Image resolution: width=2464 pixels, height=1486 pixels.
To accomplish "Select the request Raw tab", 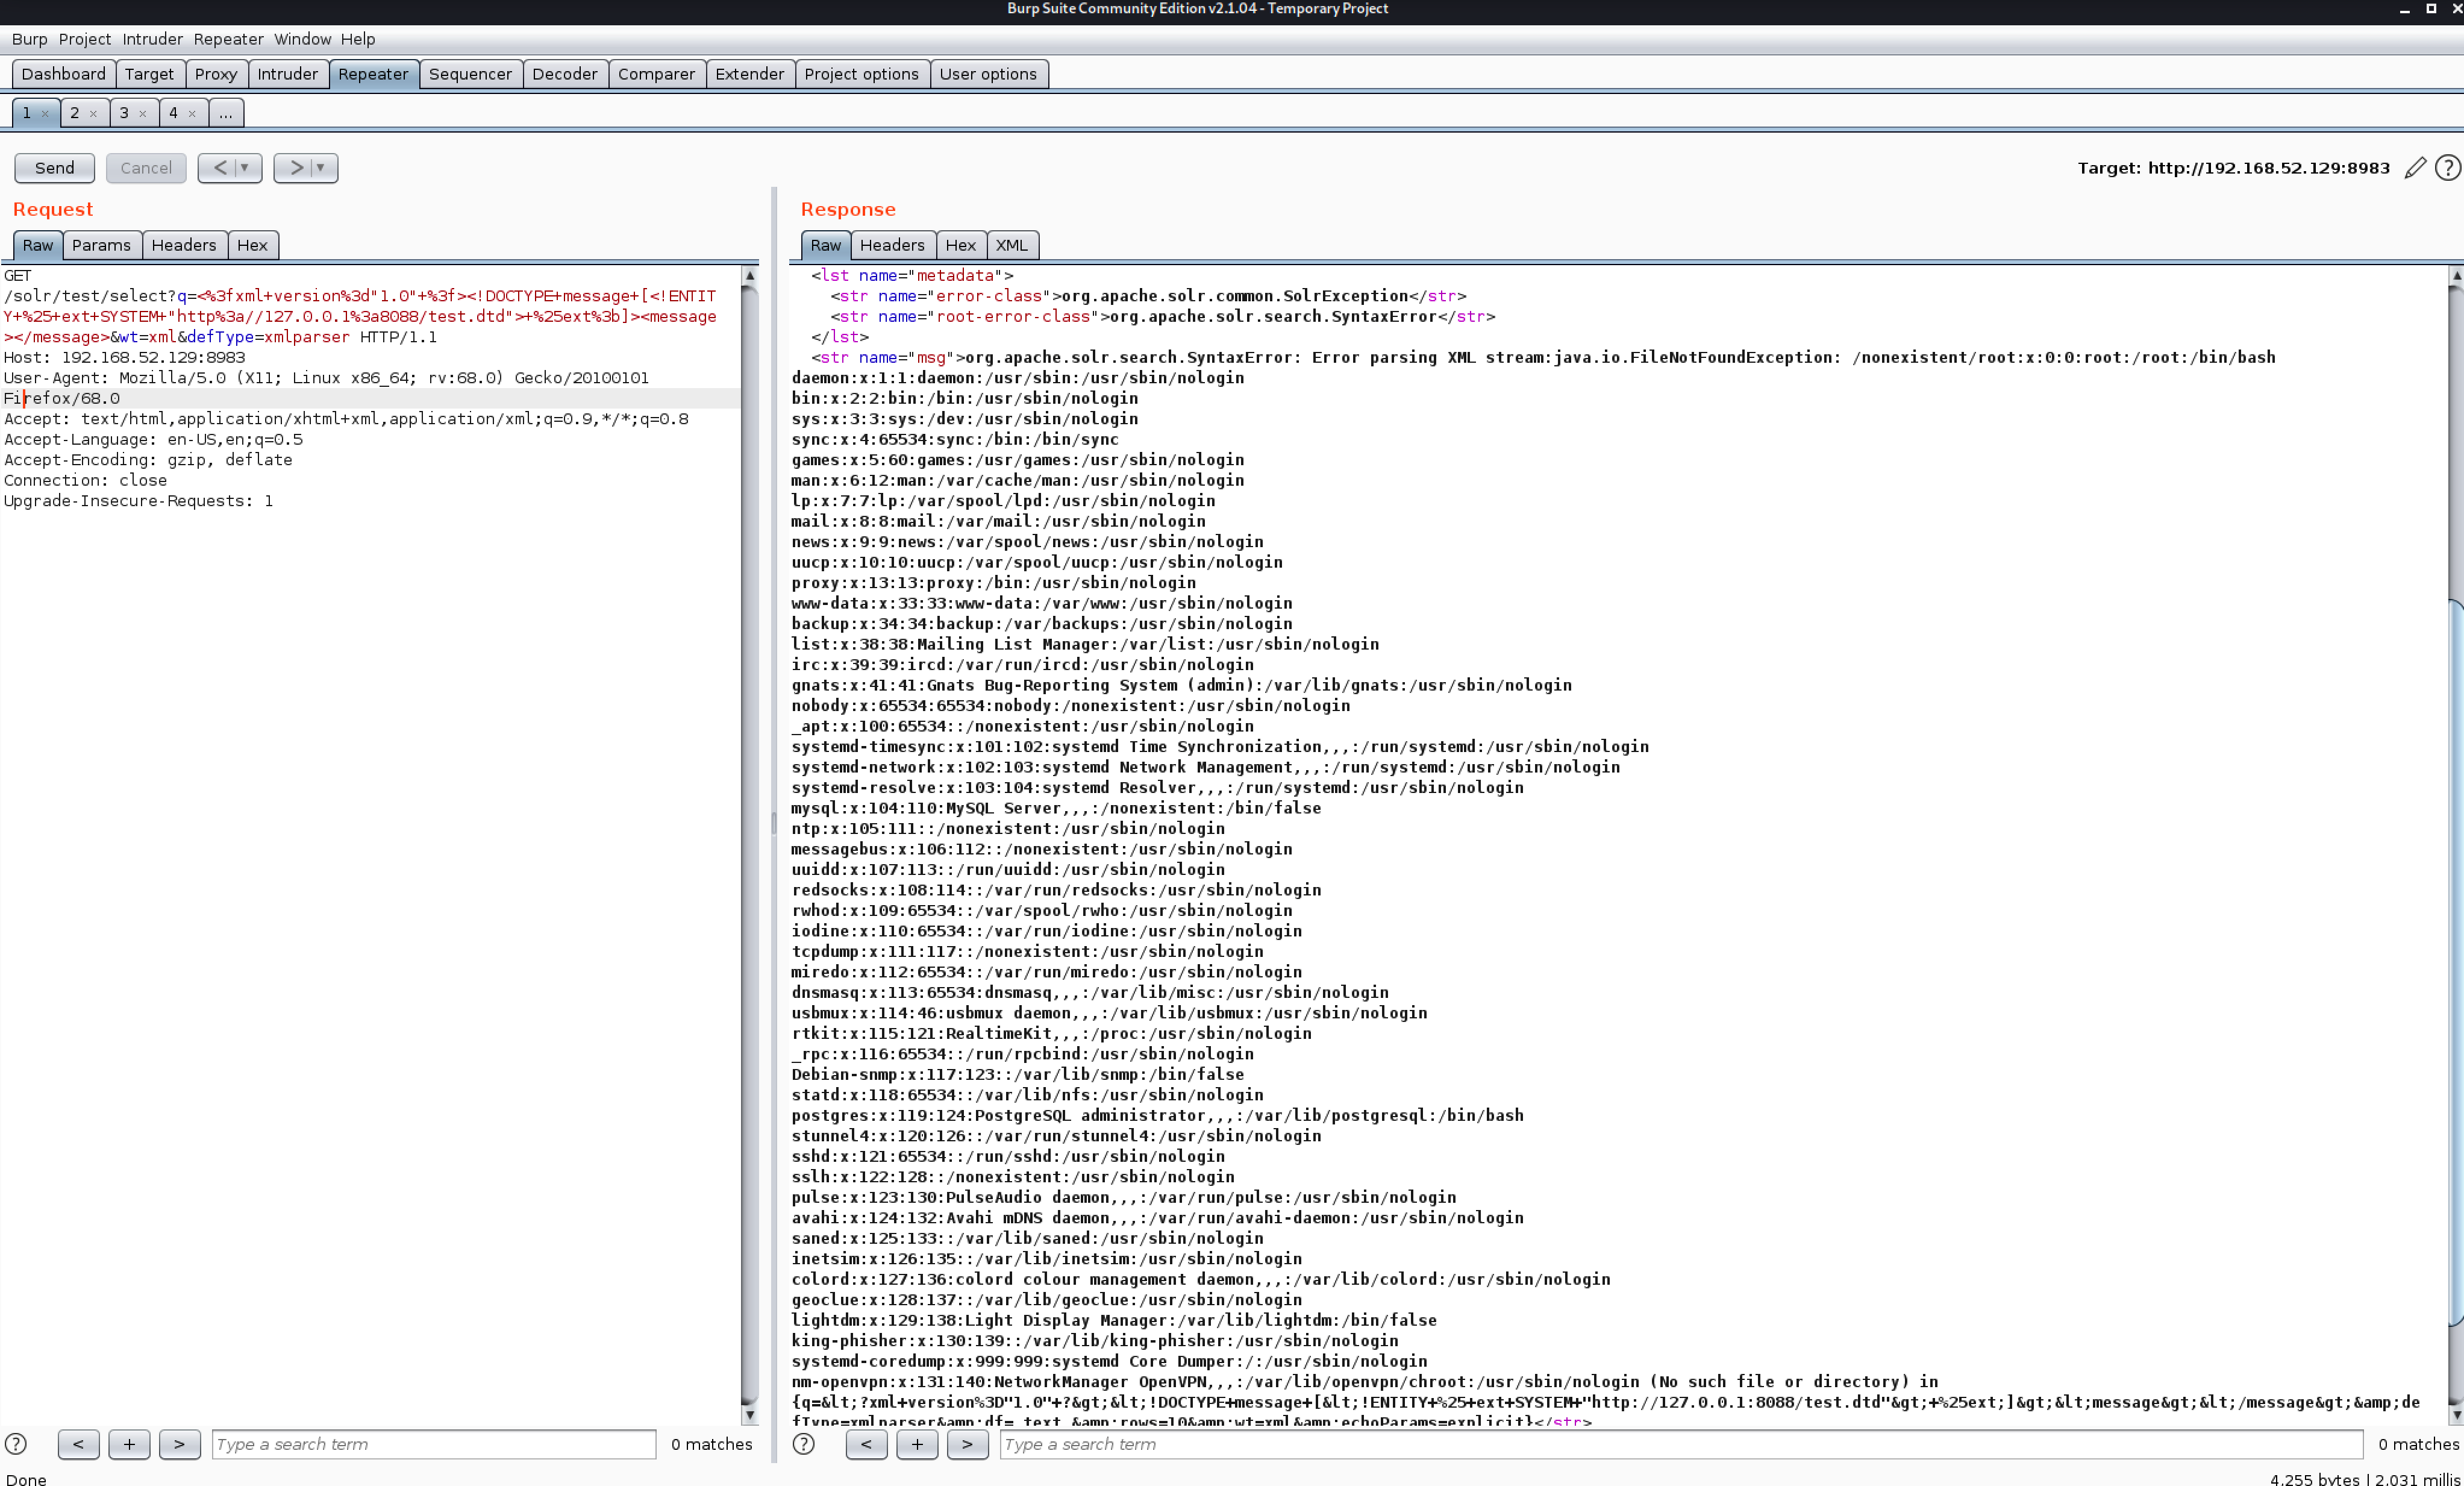I will pos(38,245).
